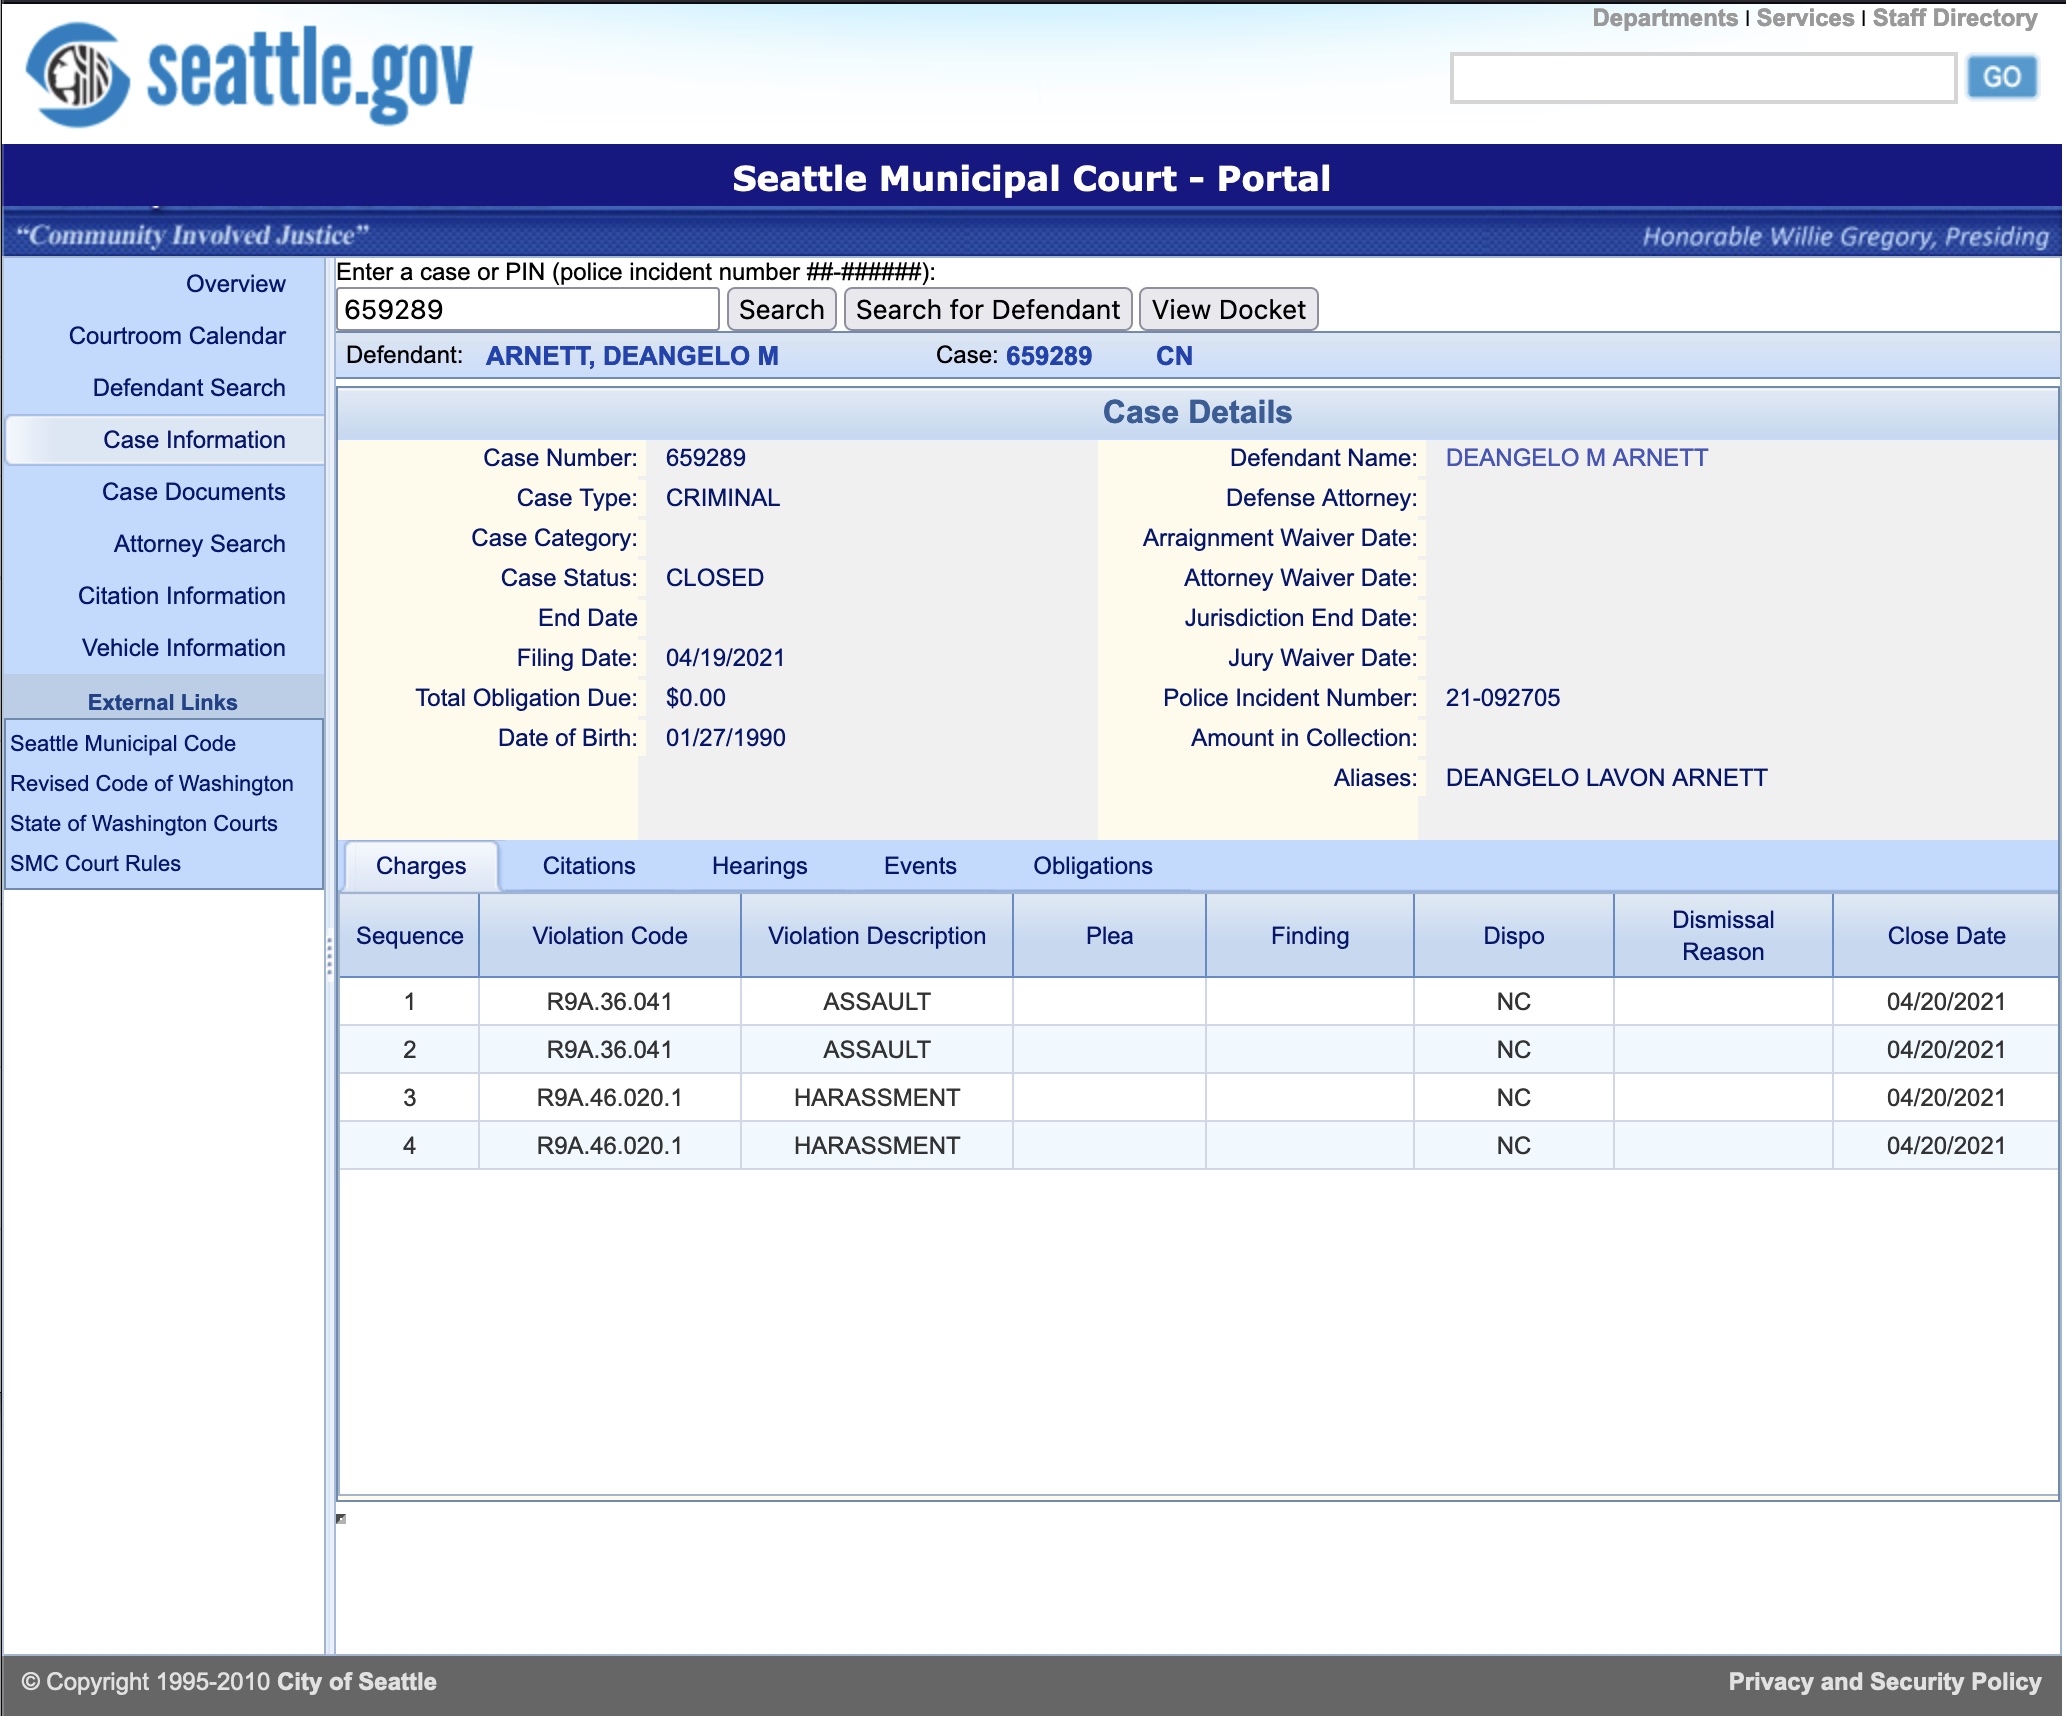The image size is (2066, 1716).
Task: Open Courtroom Calendar in sidebar
Action: tap(177, 336)
